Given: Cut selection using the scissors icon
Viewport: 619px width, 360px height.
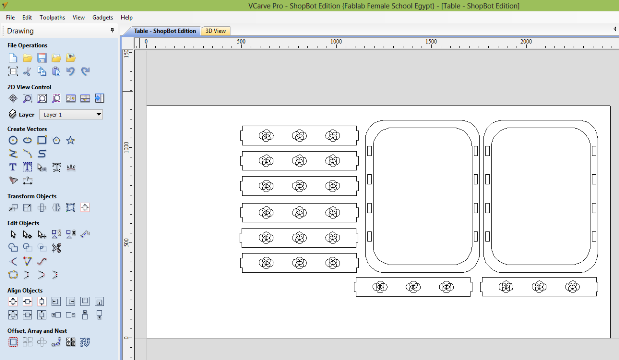Looking at the screenshot, I should [27, 71].
